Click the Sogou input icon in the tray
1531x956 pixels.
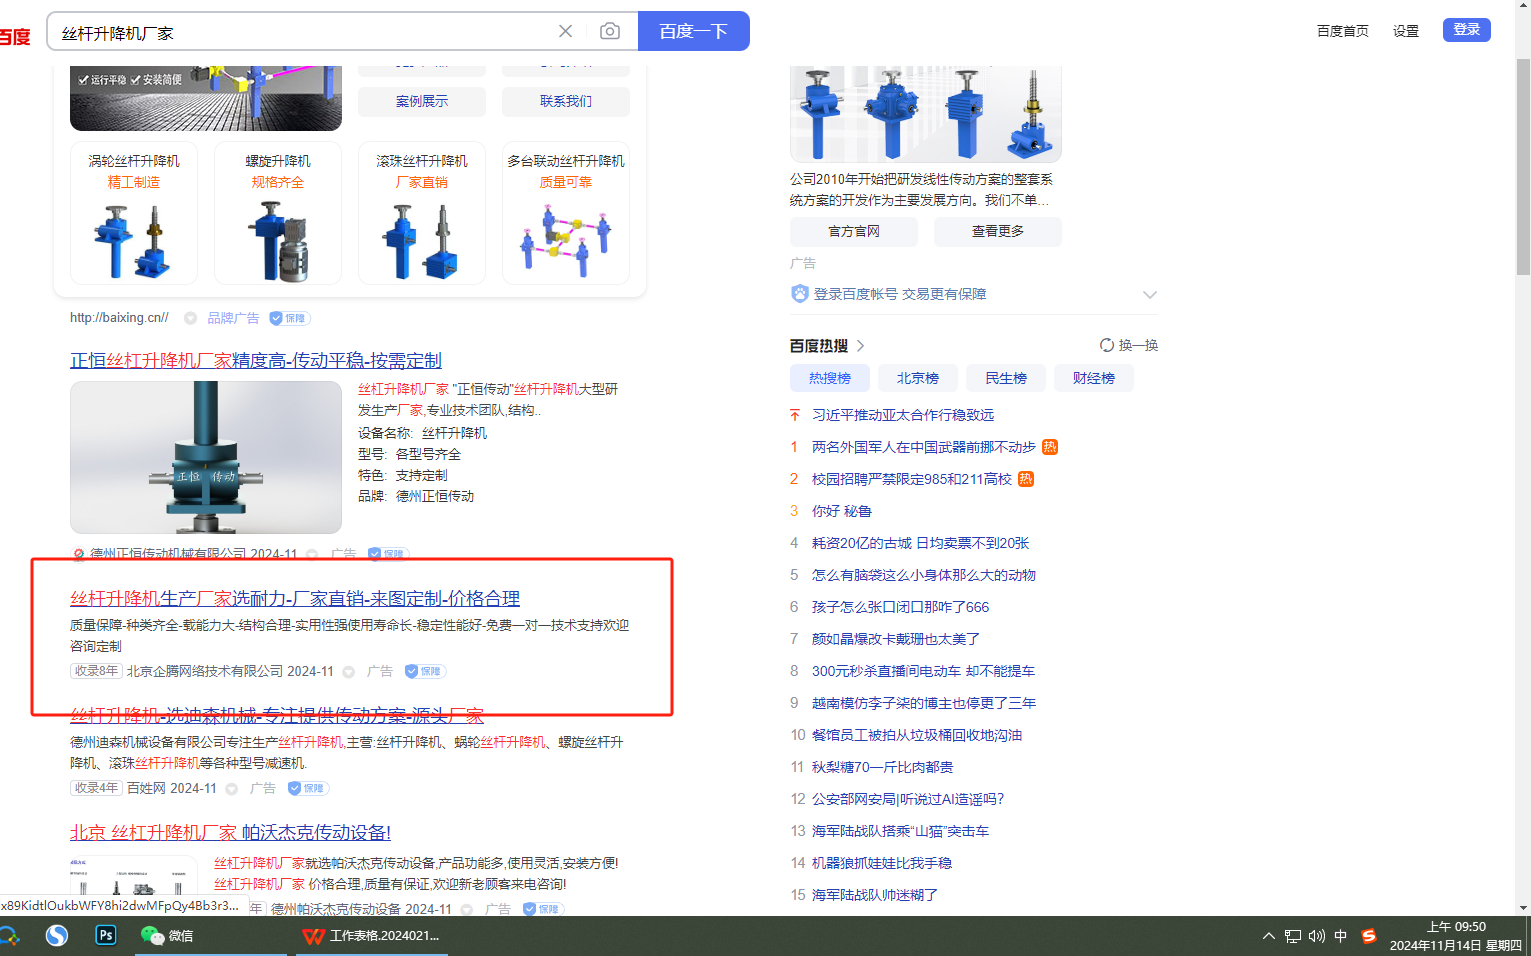(1369, 936)
